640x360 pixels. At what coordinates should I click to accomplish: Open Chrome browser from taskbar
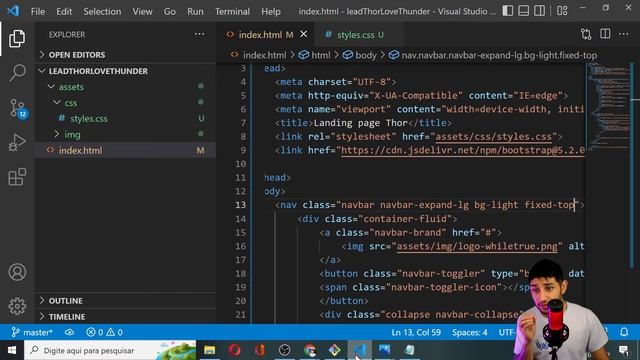tap(310, 350)
